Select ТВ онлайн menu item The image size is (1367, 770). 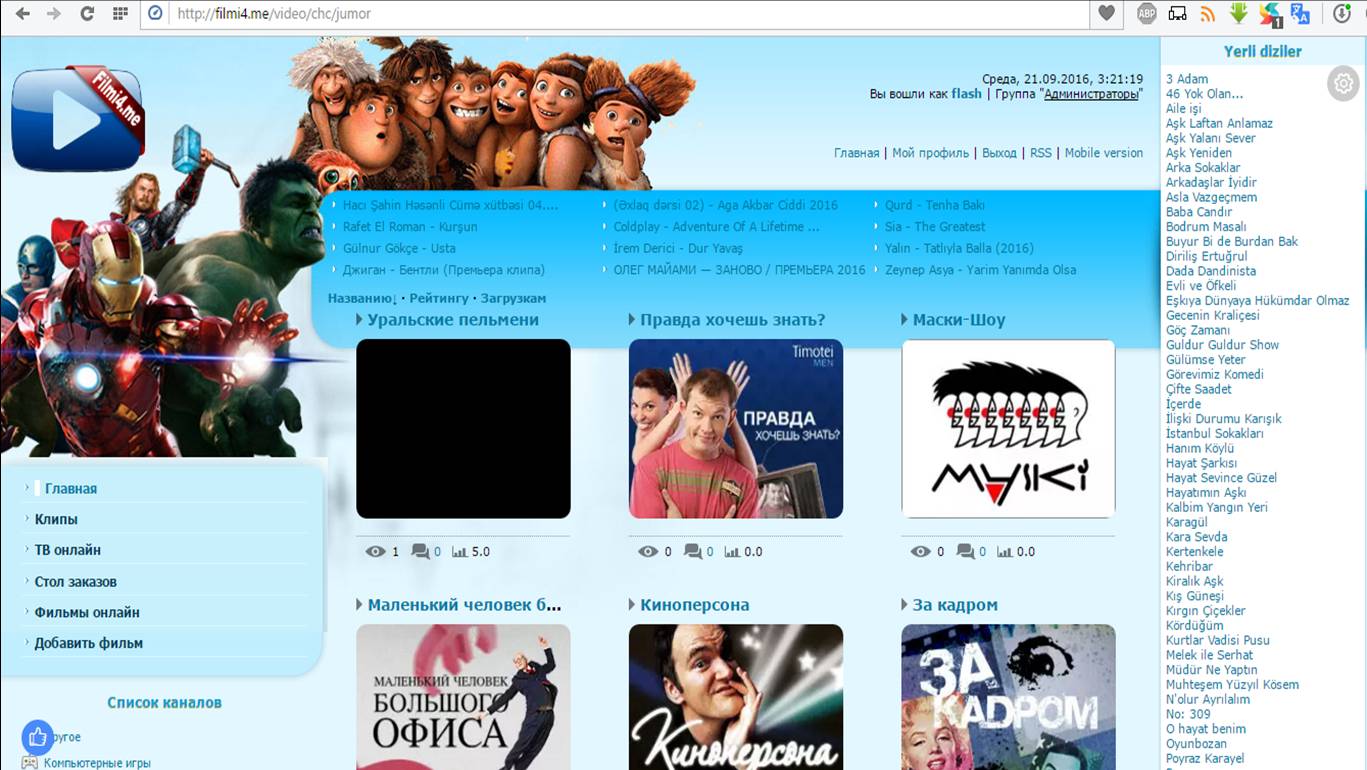click(67, 550)
